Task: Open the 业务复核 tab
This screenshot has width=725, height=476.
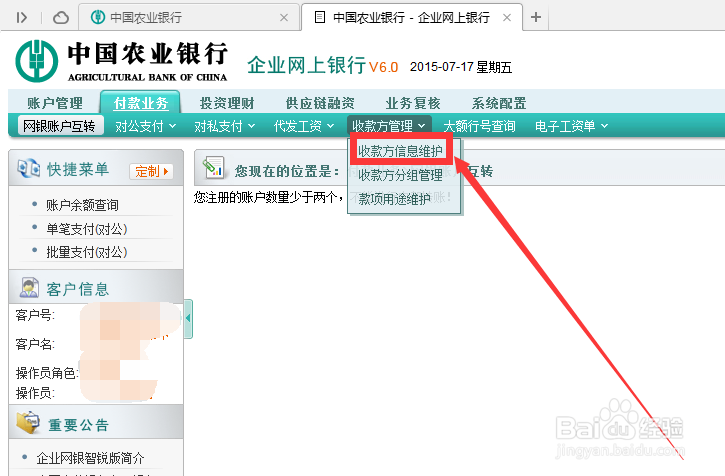Action: [413, 103]
